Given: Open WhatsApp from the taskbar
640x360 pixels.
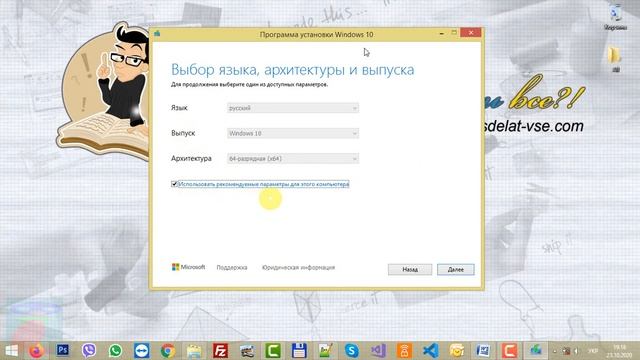Looking at the screenshot, I should [115, 351].
